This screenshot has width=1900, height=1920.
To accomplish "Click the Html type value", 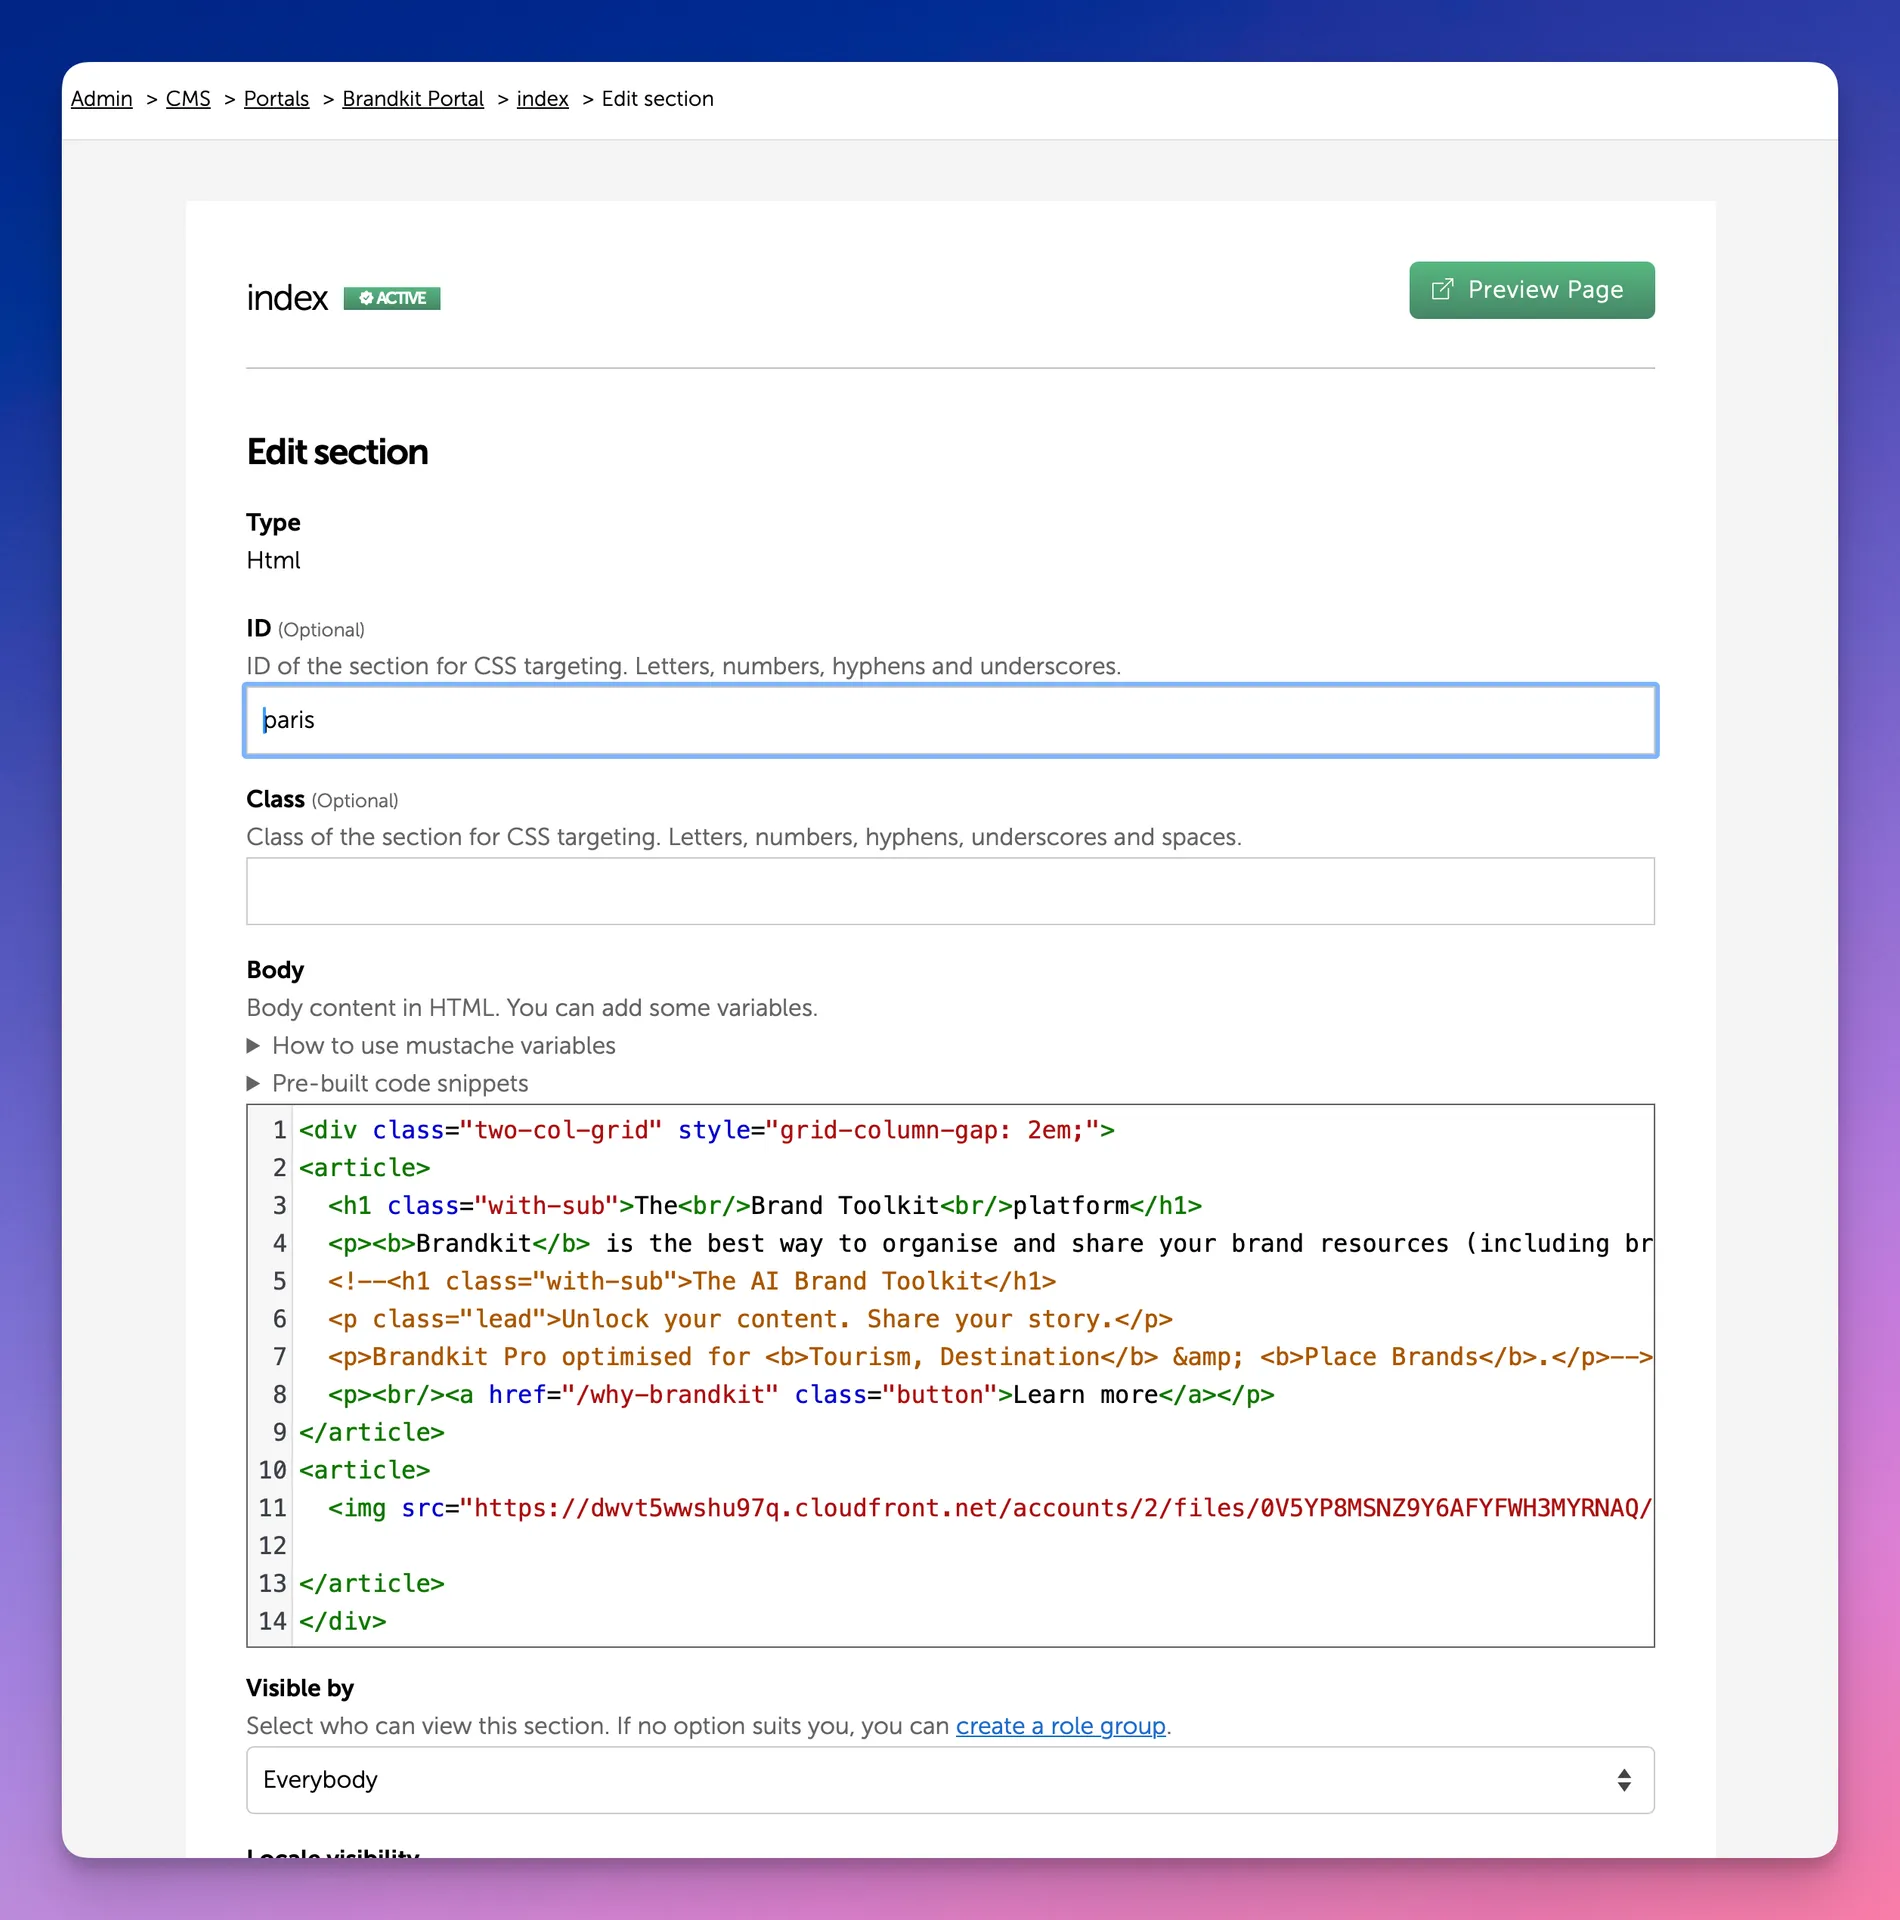I will pos(273,560).
